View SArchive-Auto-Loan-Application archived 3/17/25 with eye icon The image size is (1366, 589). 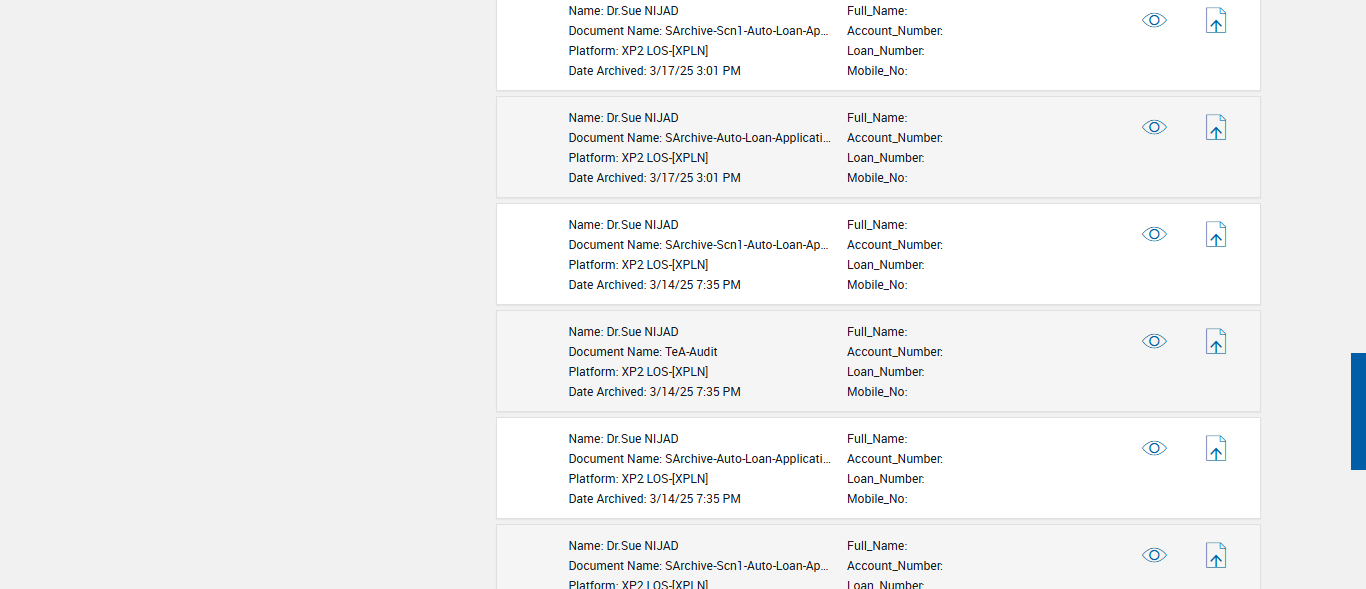pyautogui.click(x=1154, y=127)
